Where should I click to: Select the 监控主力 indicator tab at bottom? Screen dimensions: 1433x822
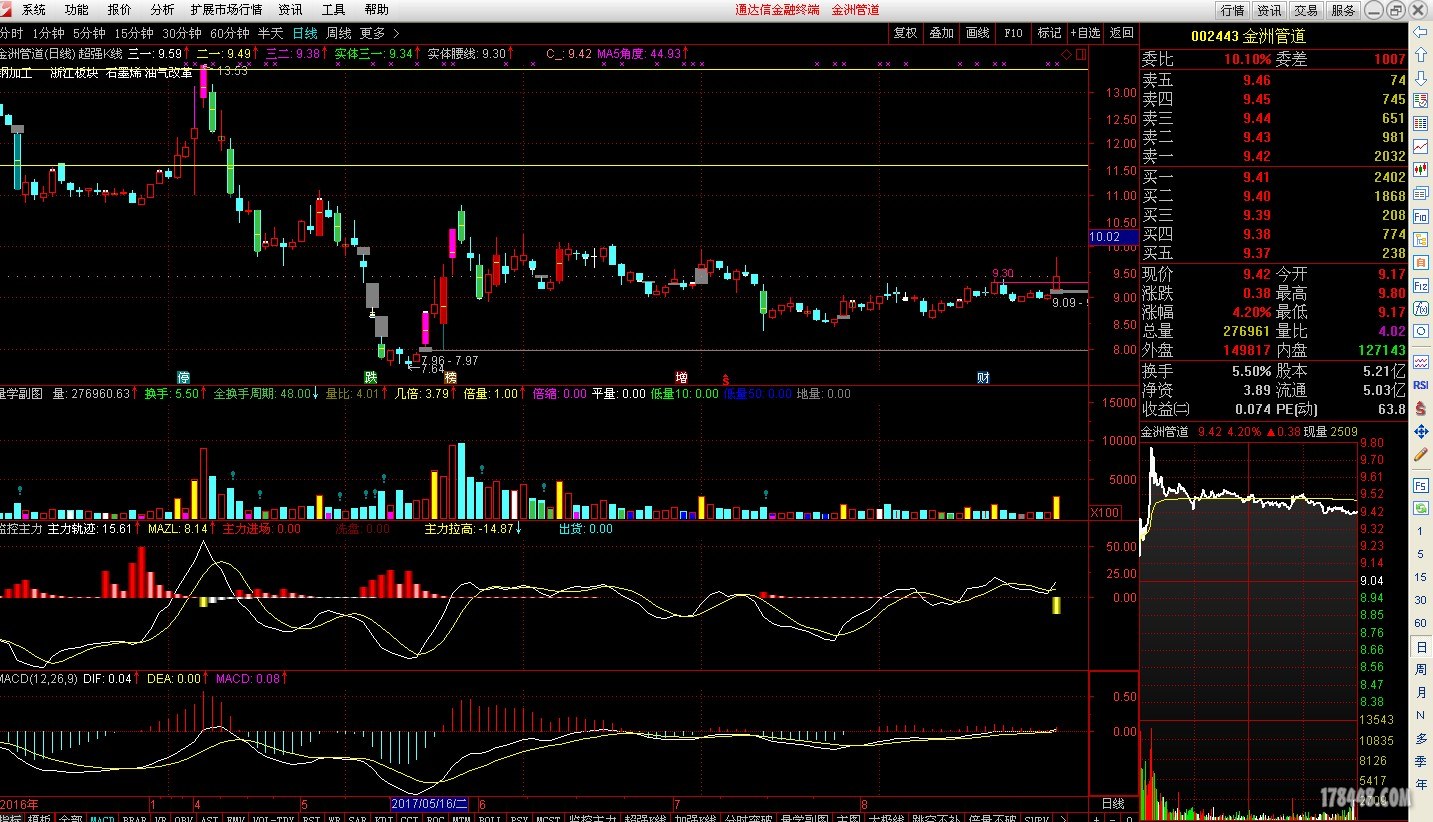point(592,818)
